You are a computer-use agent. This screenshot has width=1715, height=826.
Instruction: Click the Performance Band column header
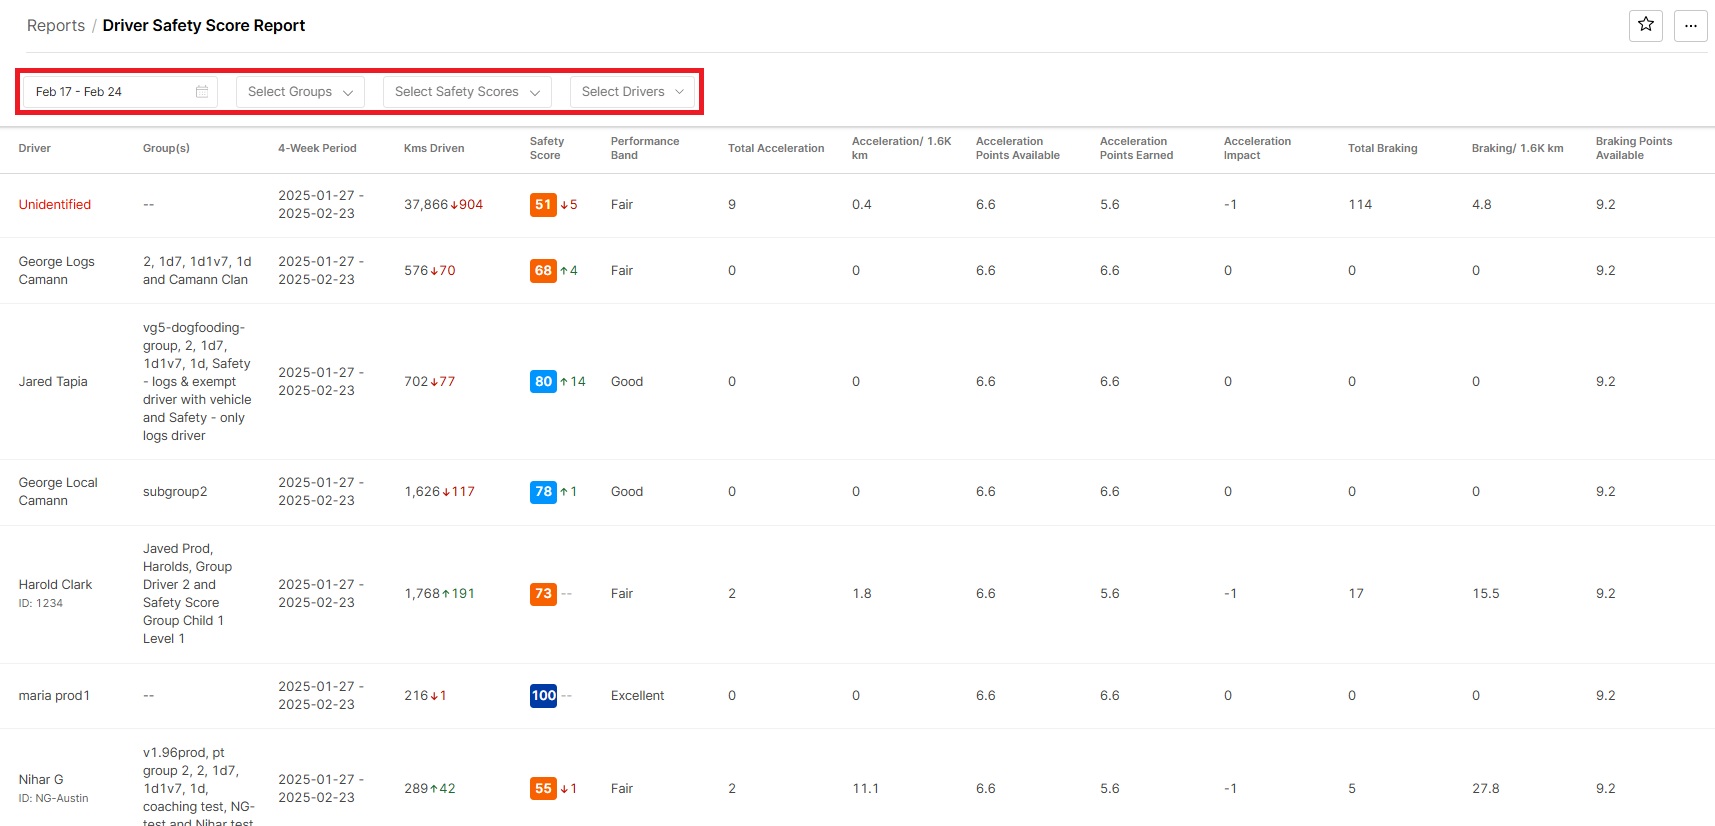pyautogui.click(x=645, y=149)
